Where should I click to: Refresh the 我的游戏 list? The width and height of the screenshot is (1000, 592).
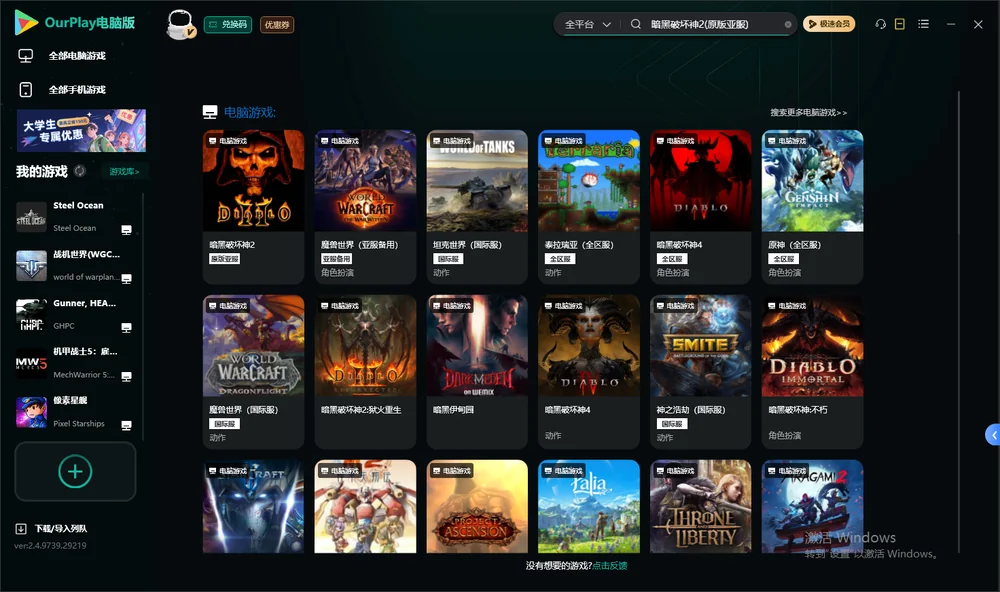80,171
